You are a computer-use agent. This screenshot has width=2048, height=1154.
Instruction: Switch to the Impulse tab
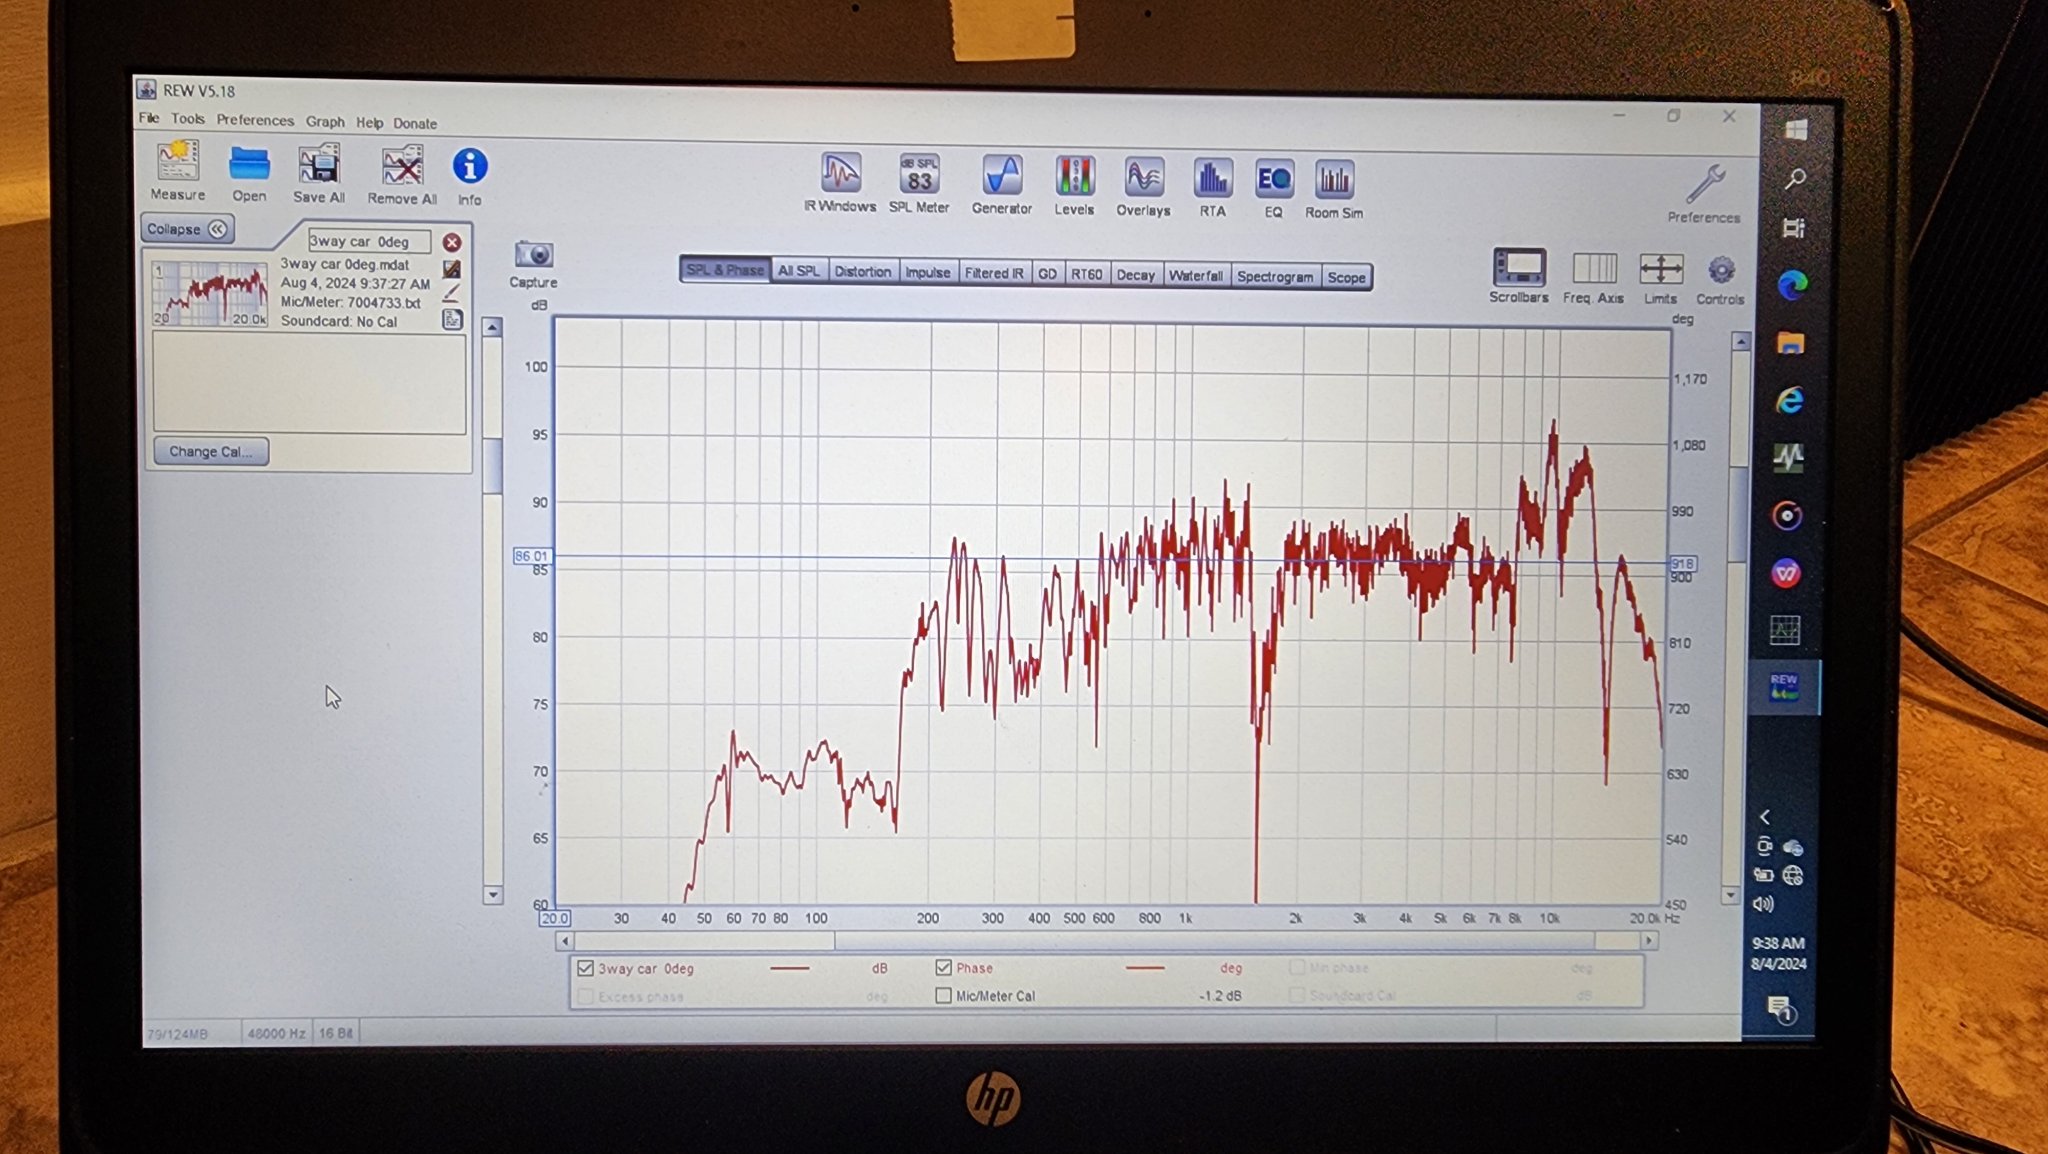927,272
